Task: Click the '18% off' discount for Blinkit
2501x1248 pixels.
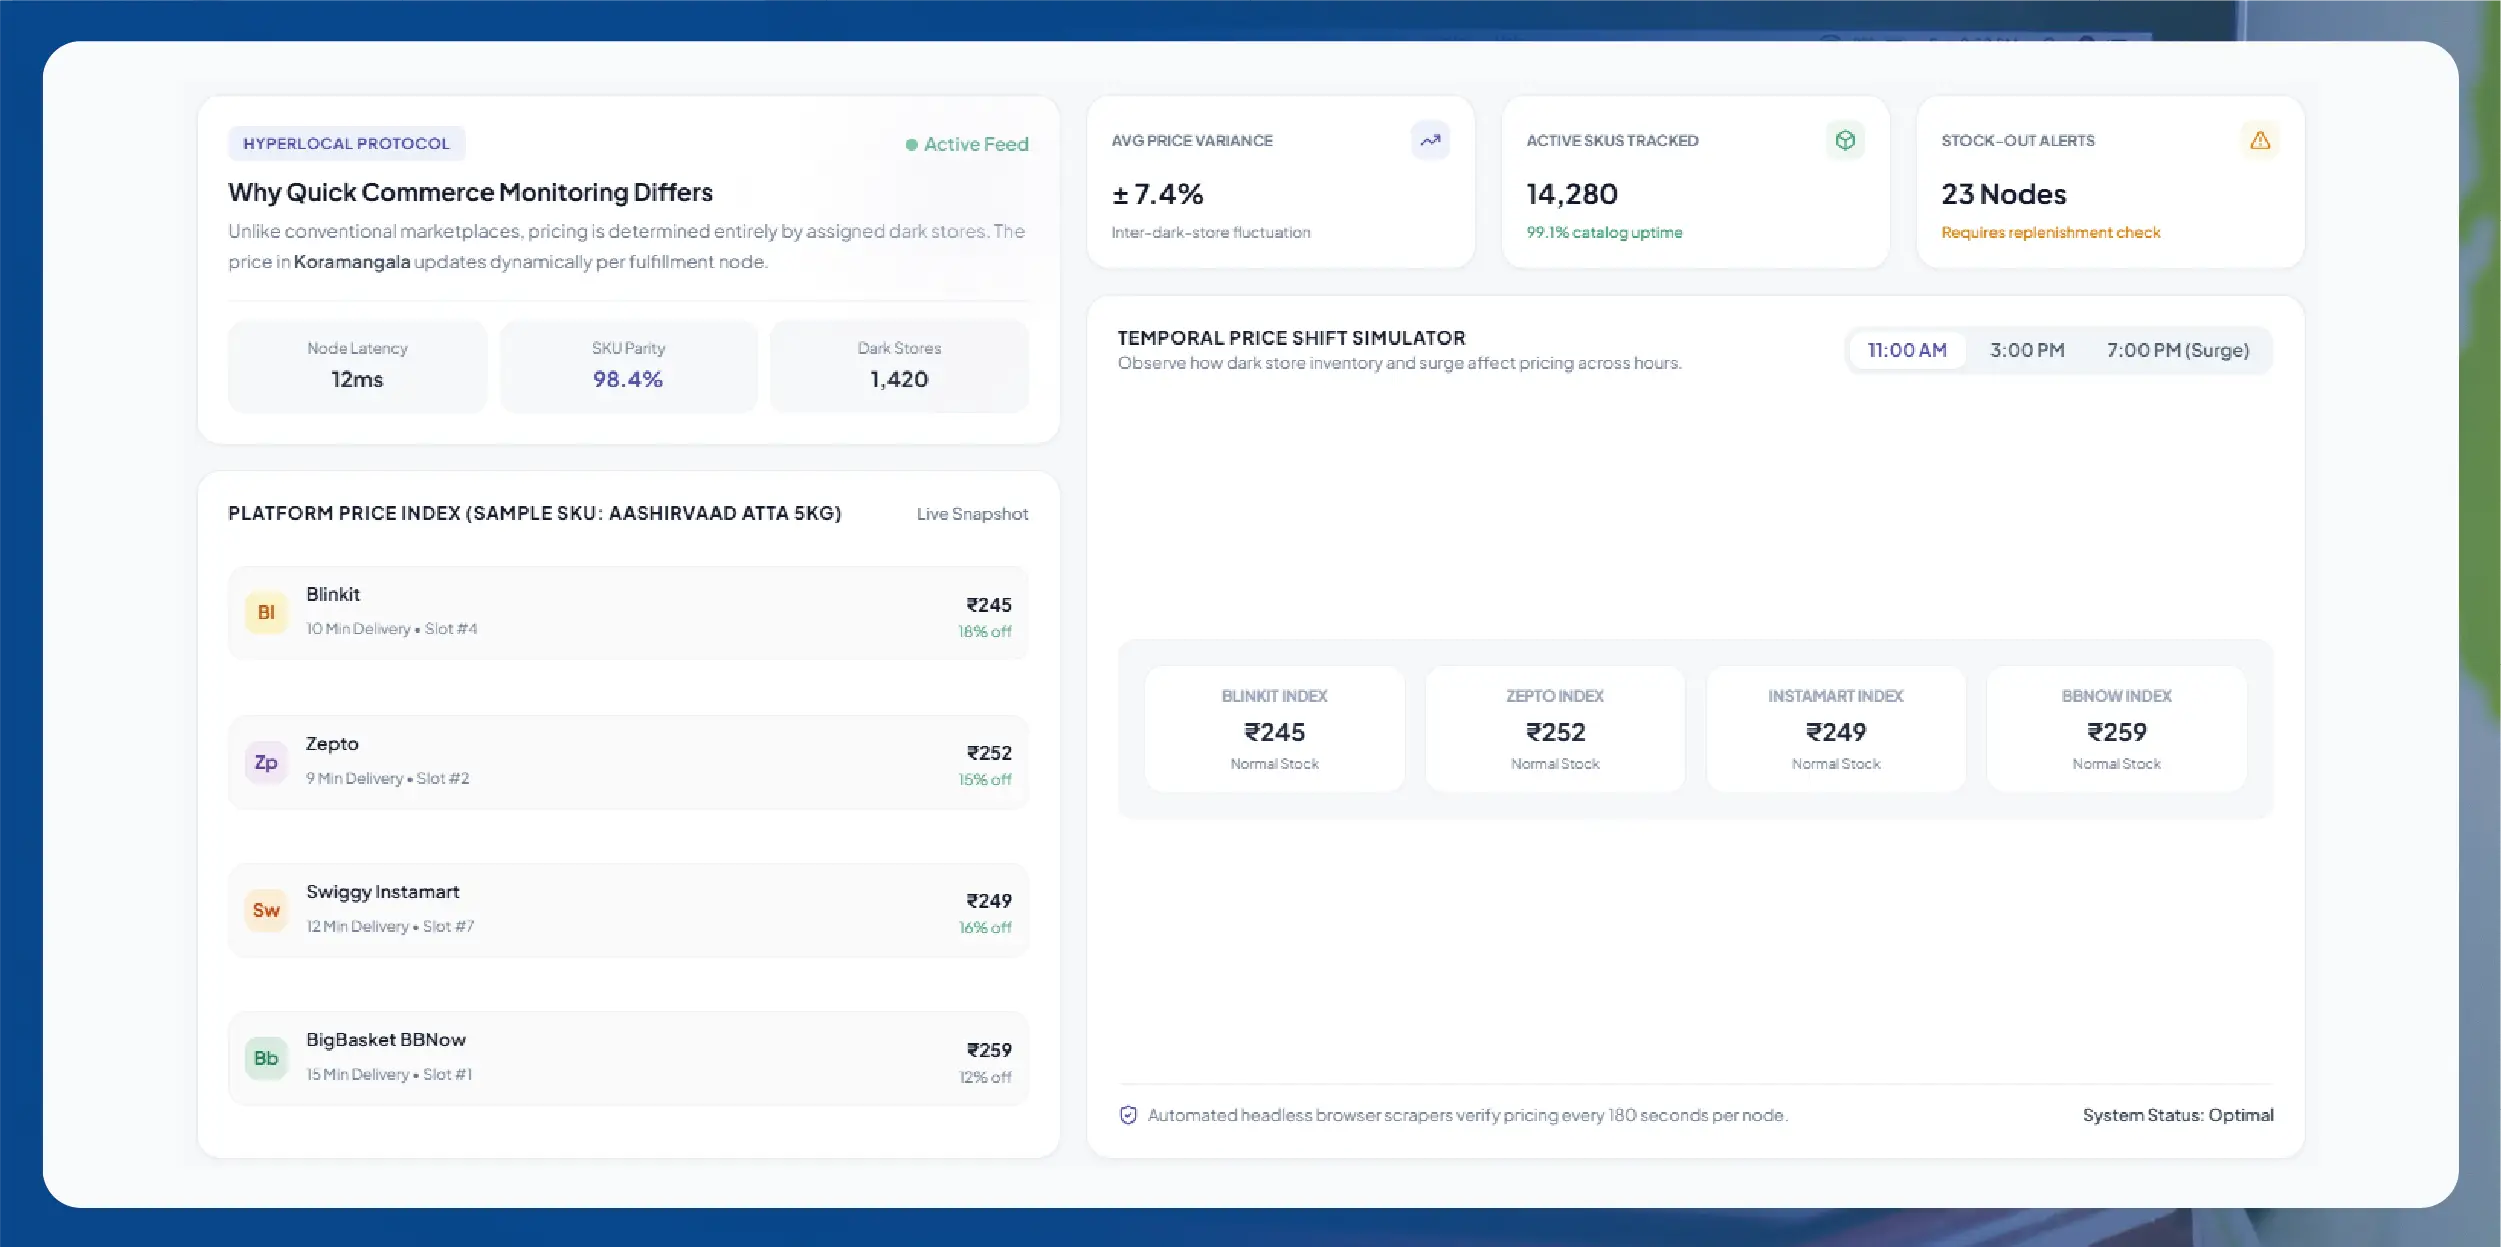Action: pos(985,632)
